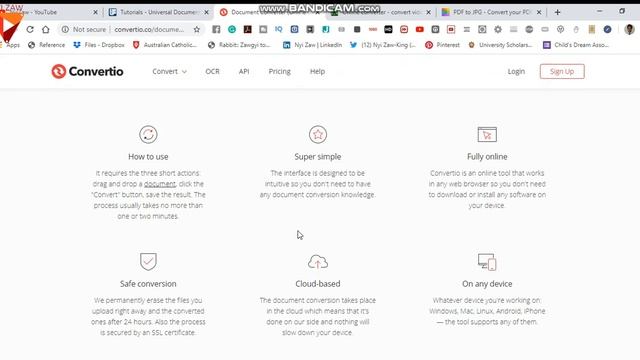
Task: Switch to the online converter video tab
Action: click(x=380, y=12)
